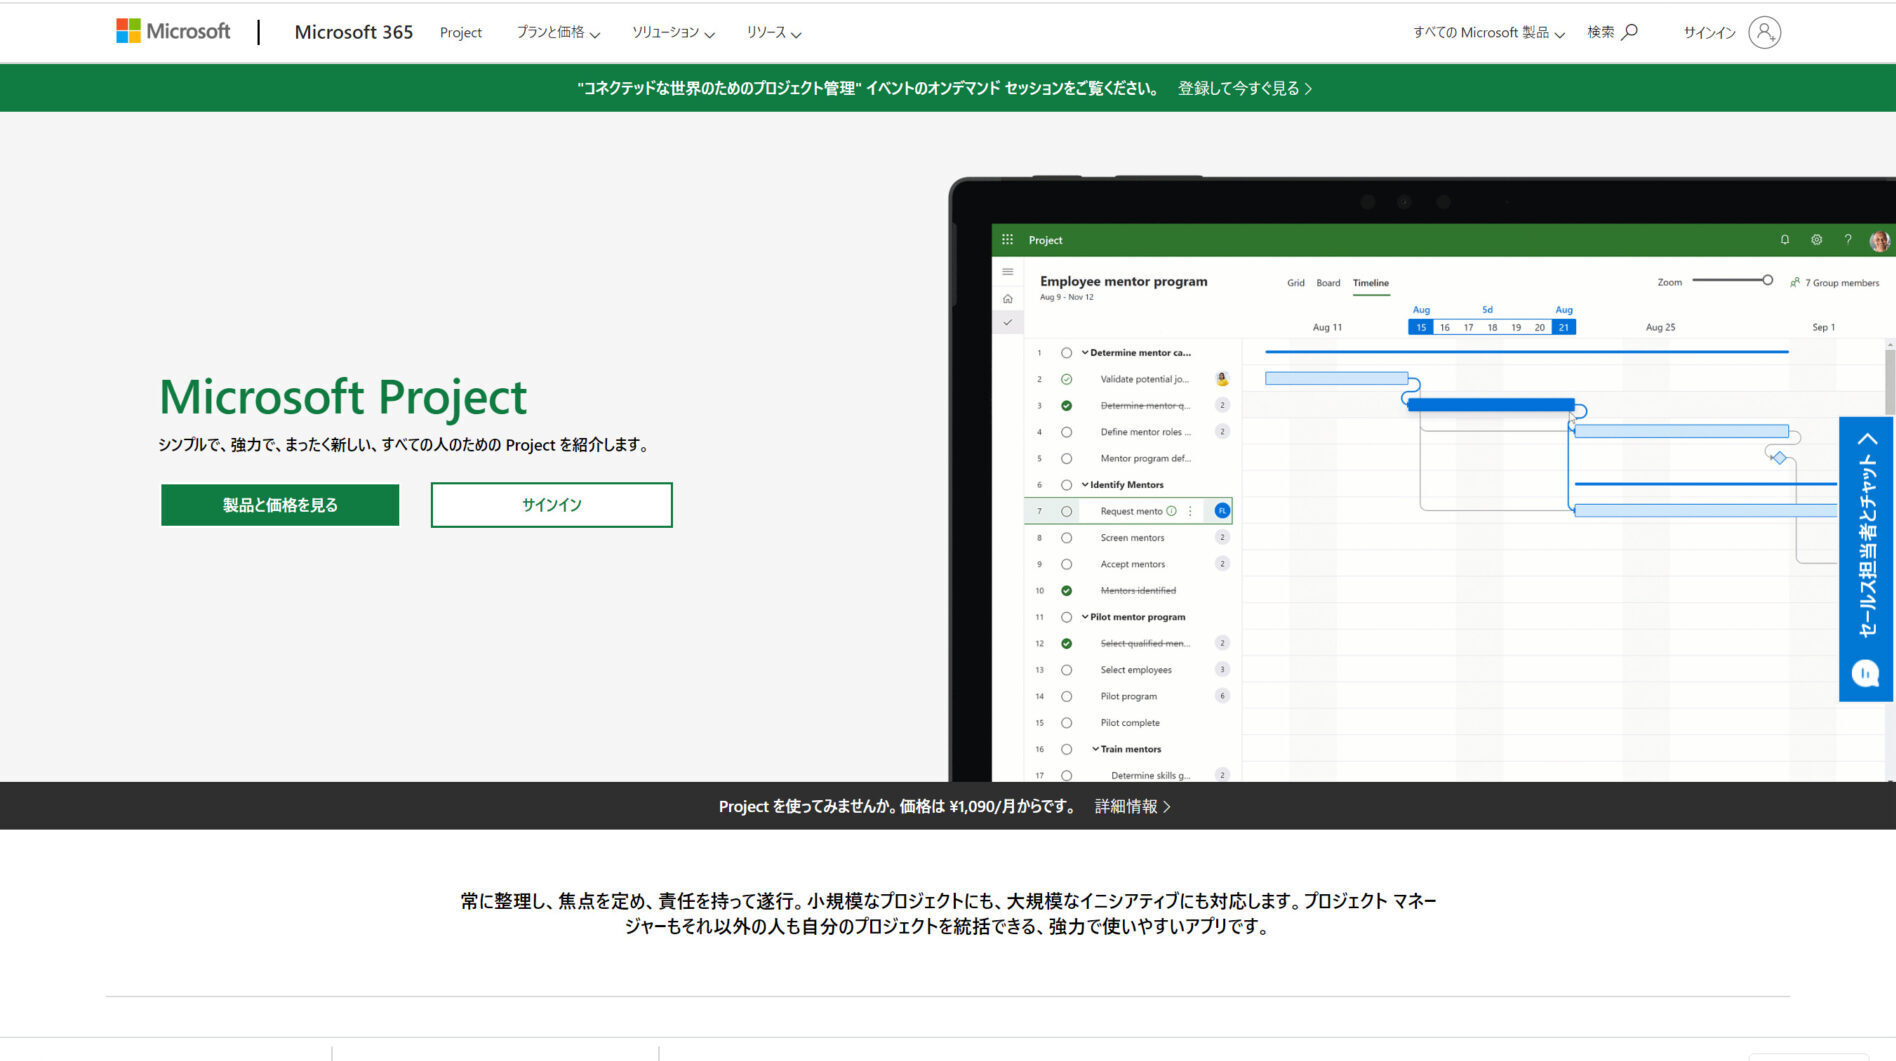Viewport: 1896px width, 1061px height.
Task: Click the 製品と価格を見る button
Action: pyautogui.click(x=279, y=505)
